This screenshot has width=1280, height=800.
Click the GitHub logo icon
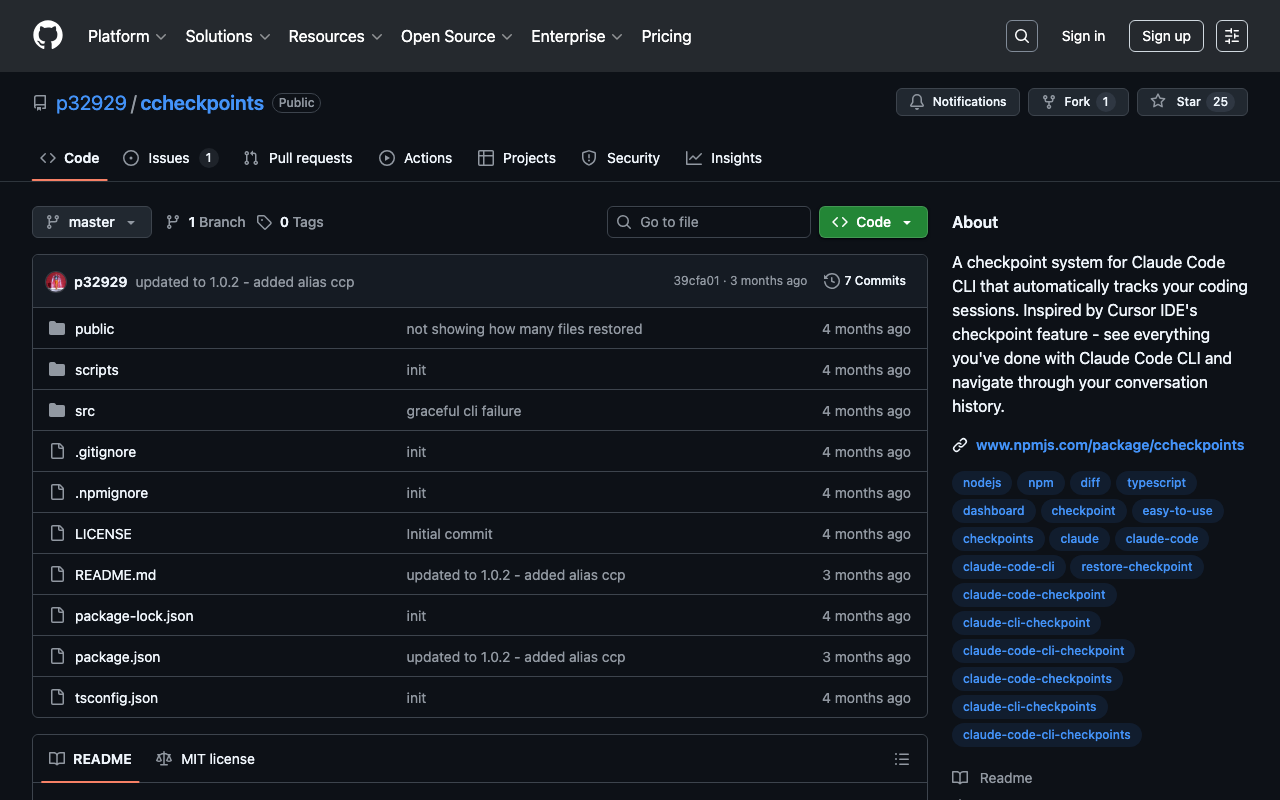pyautogui.click(x=48, y=36)
